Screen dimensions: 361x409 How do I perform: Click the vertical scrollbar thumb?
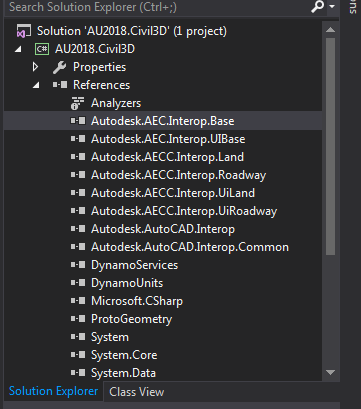[x=330, y=146]
